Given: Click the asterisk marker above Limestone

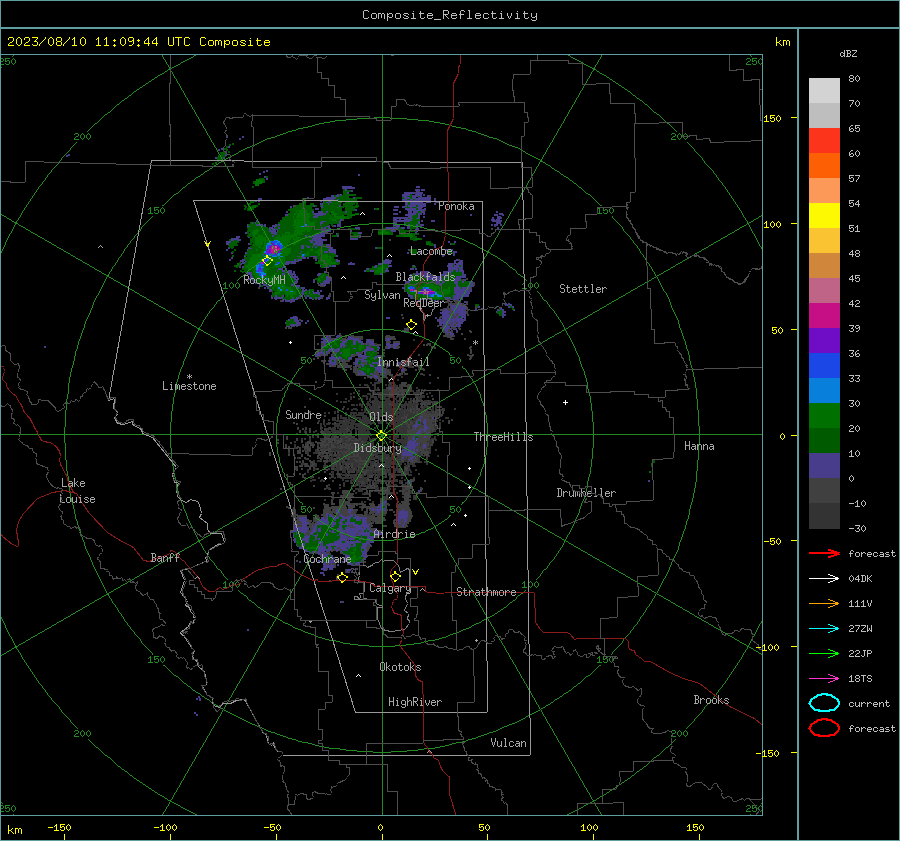Looking at the screenshot, I should (189, 377).
